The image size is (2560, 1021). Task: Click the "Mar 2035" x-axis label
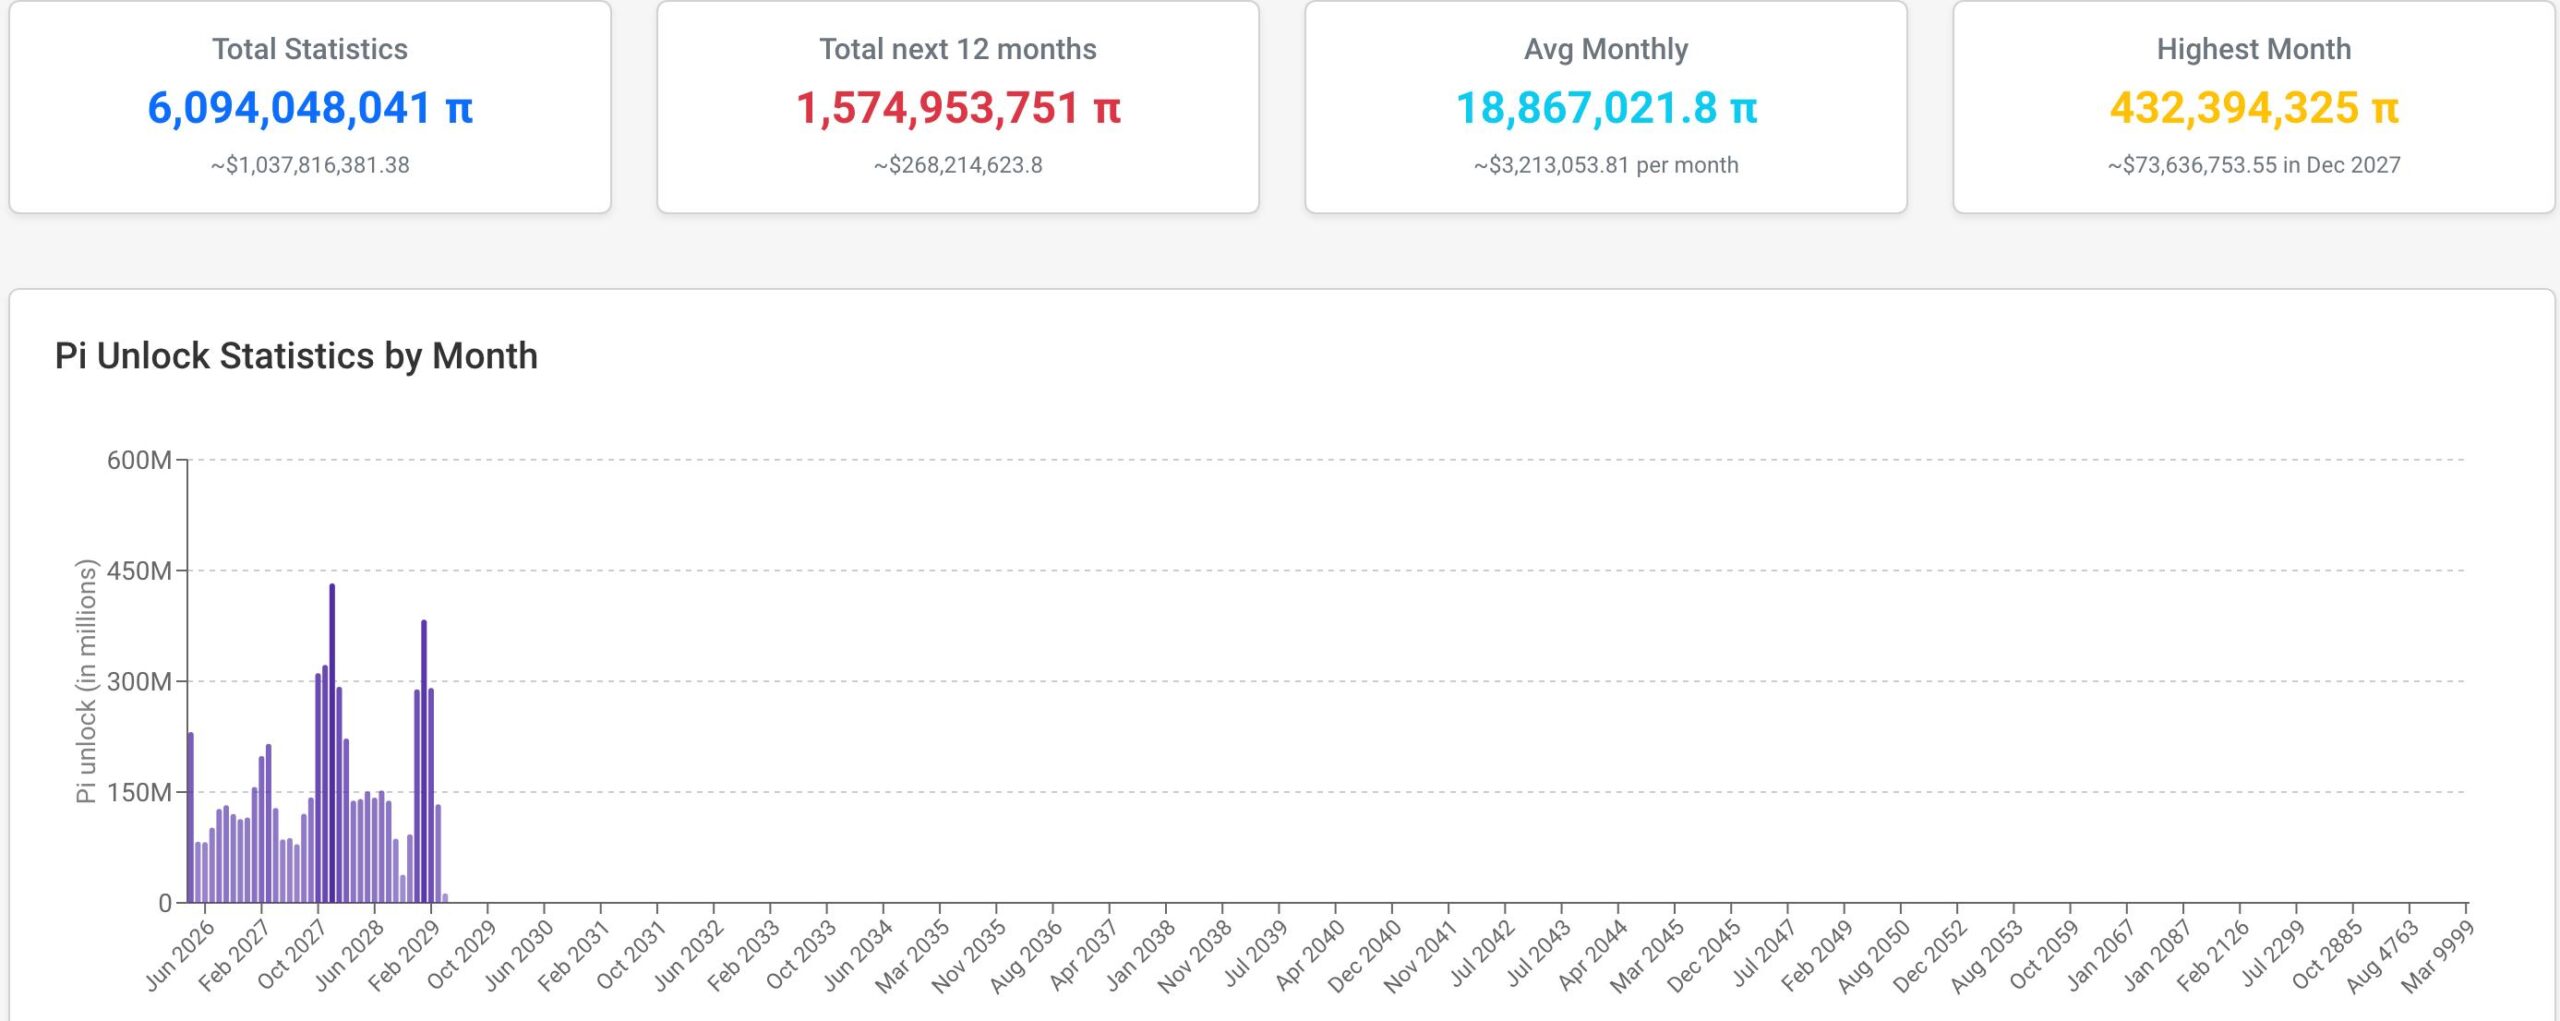pyautogui.click(x=912, y=955)
